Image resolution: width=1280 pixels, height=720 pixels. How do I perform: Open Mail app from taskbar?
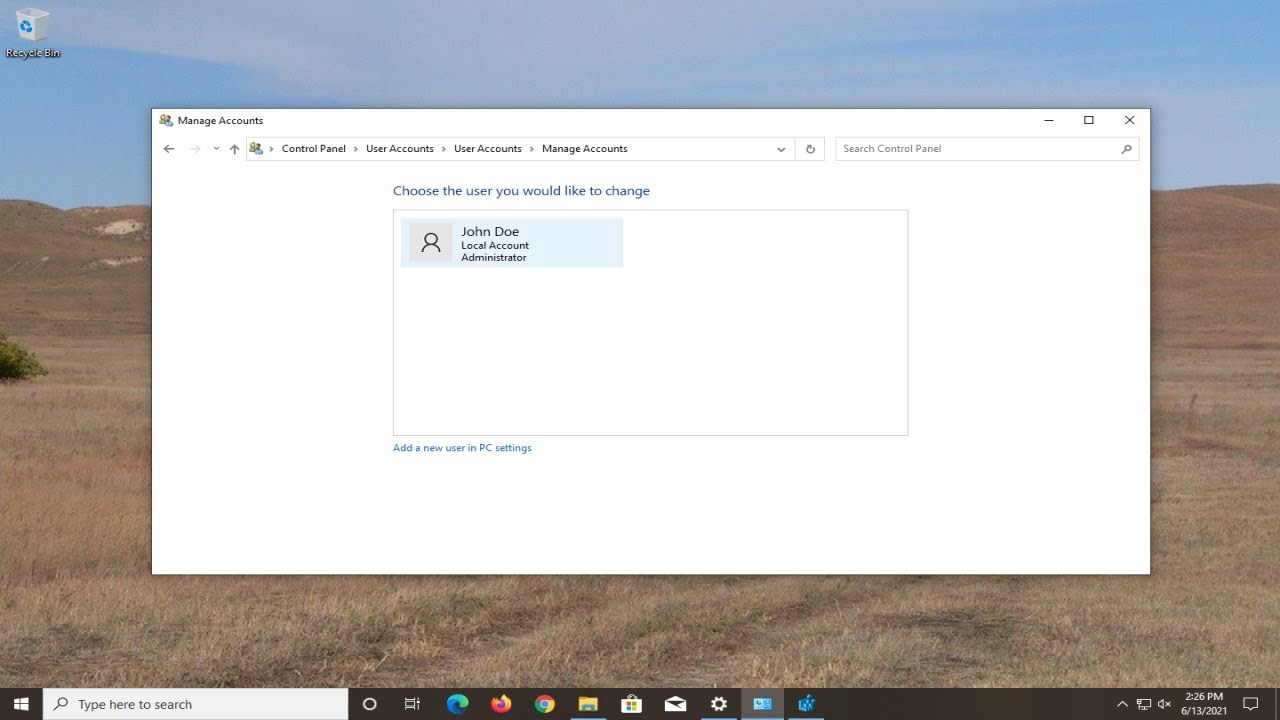tap(675, 704)
